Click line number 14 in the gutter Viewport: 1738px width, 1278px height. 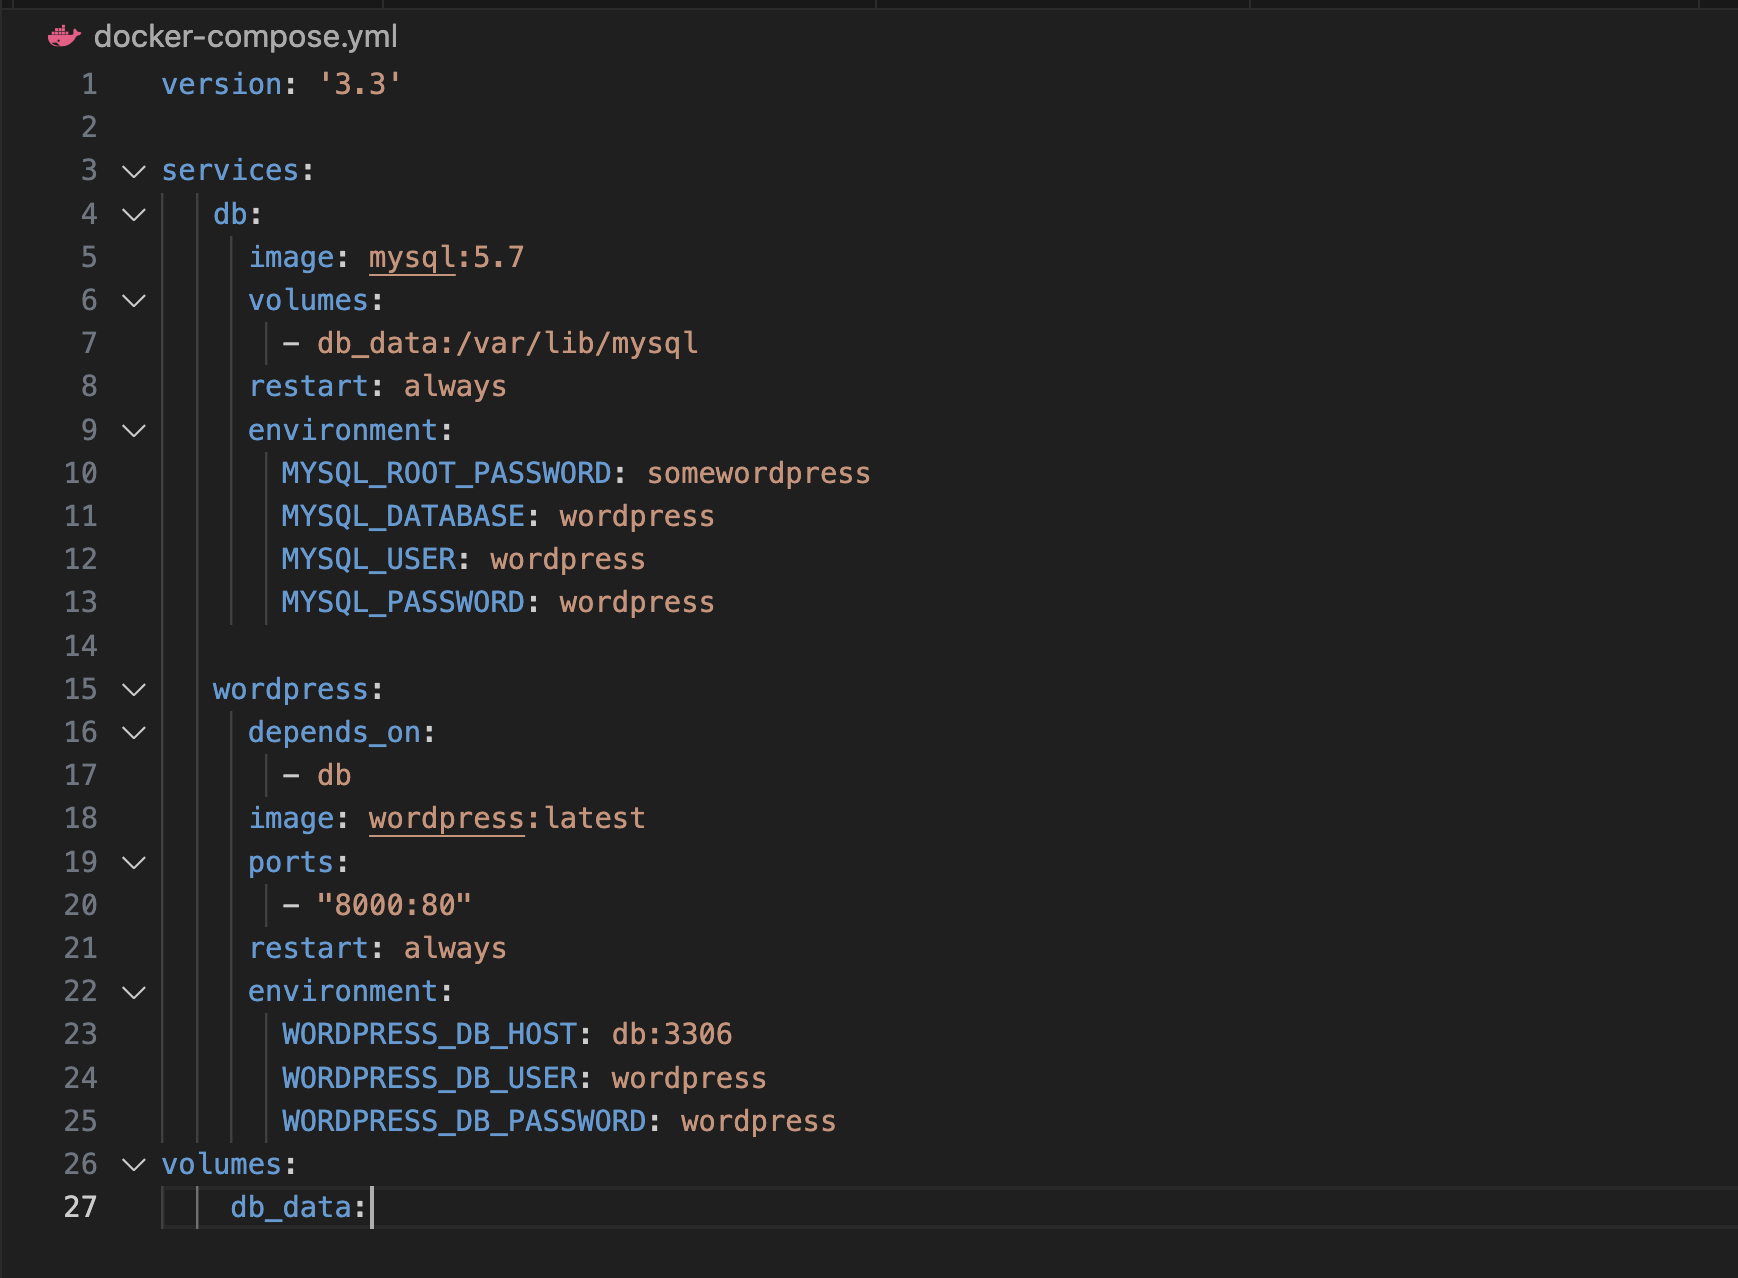pyautogui.click(x=81, y=646)
